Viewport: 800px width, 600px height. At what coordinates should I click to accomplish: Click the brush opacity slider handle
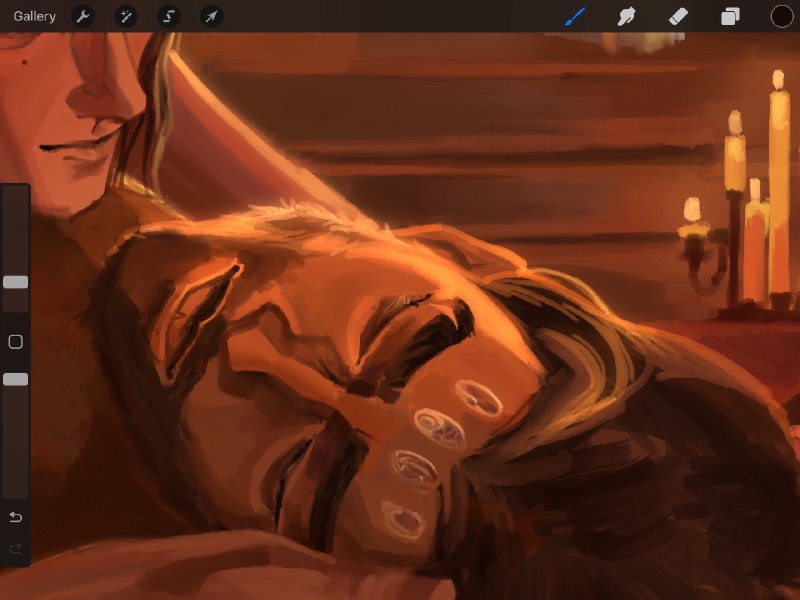point(15,379)
